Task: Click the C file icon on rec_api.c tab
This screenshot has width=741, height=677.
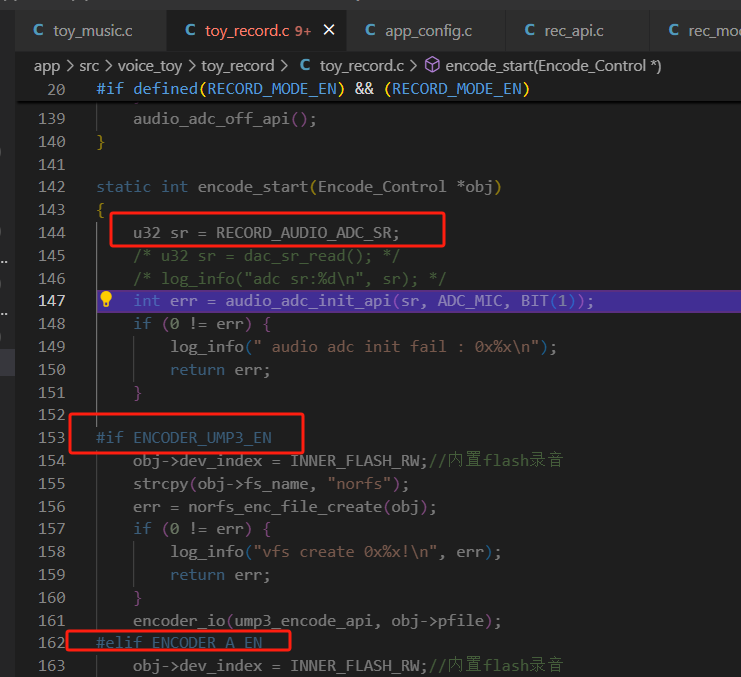Action: pos(530,30)
